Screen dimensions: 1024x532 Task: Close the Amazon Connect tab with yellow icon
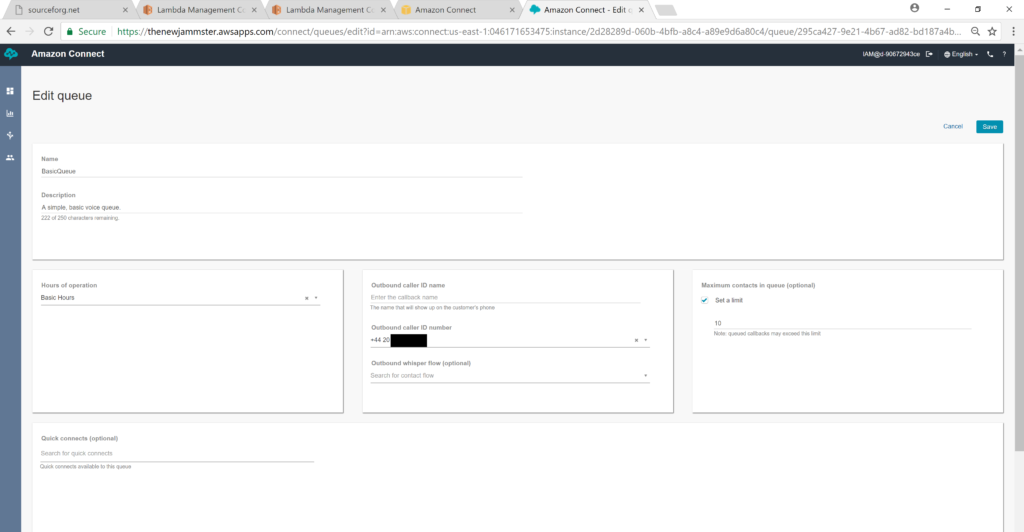(512, 10)
